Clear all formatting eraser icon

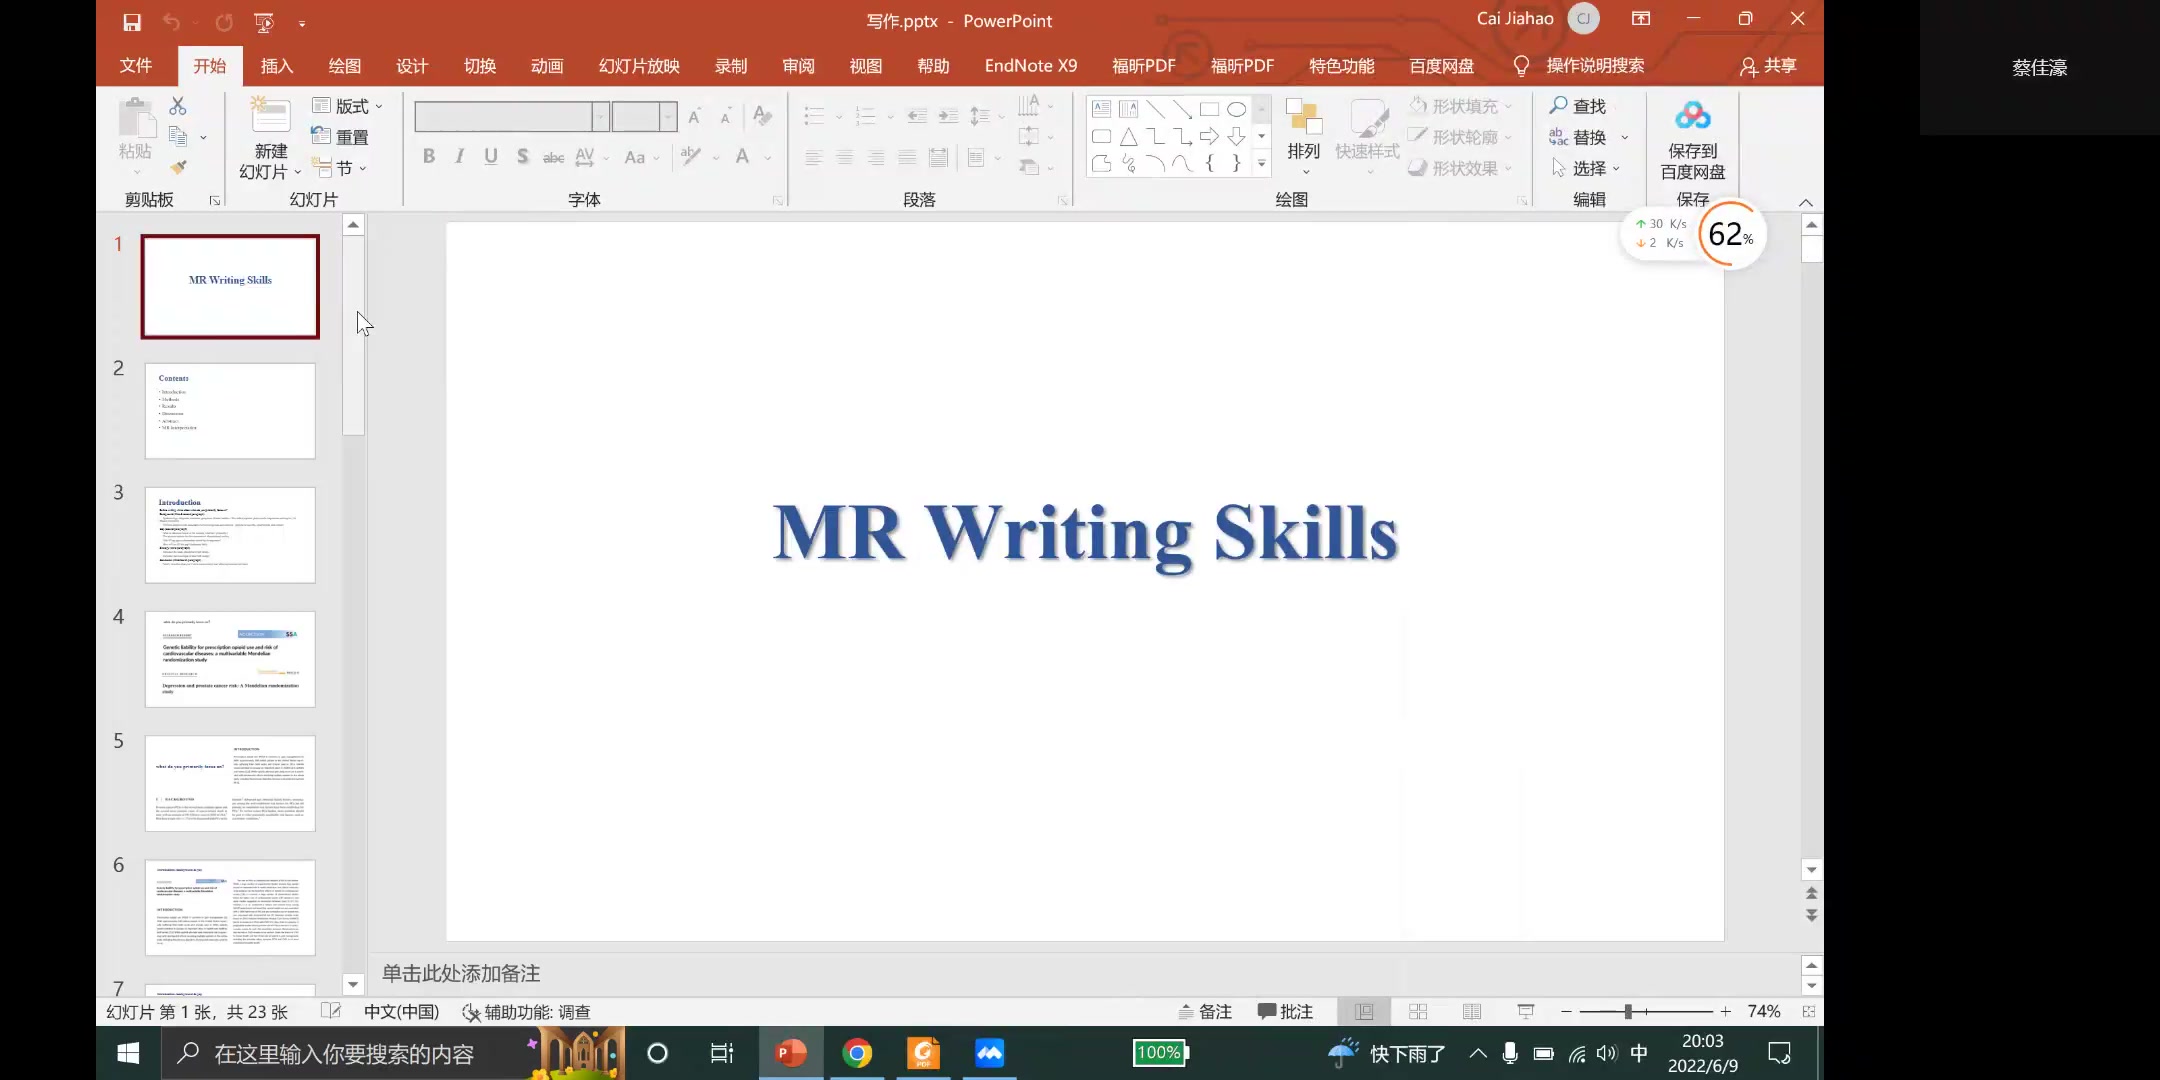(762, 116)
